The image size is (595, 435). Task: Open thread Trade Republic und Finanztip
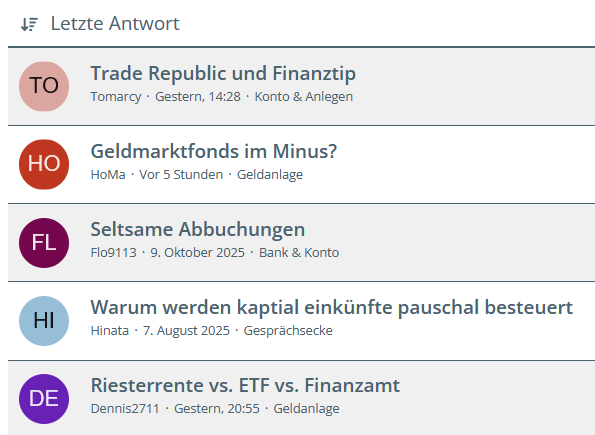[223, 73]
